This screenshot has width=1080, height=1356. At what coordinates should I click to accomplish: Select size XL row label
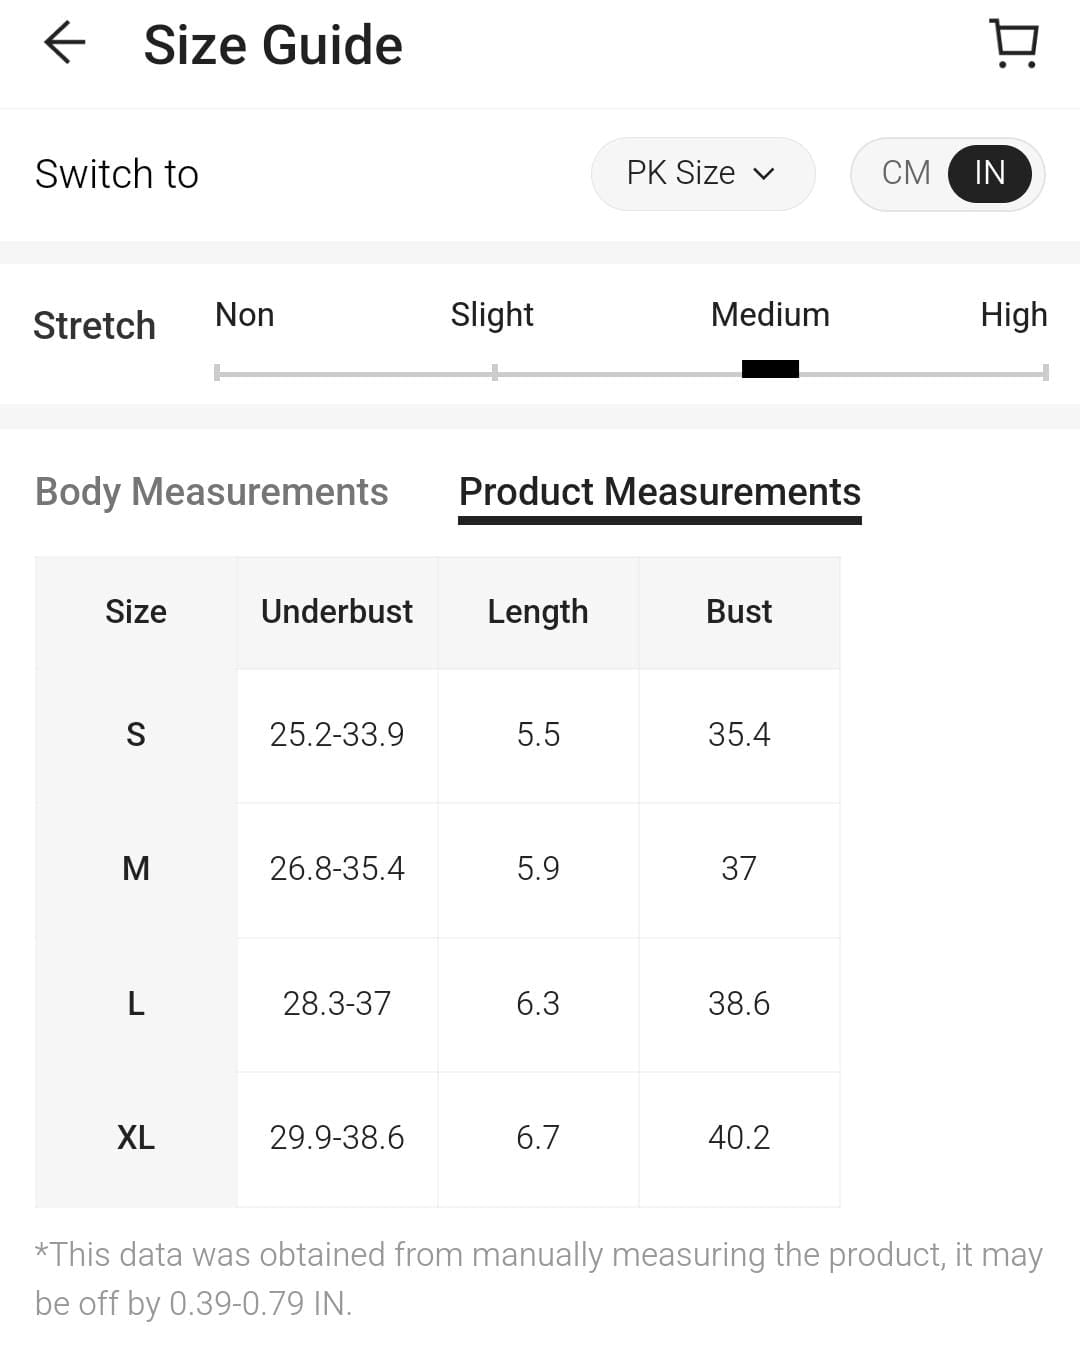136,1138
